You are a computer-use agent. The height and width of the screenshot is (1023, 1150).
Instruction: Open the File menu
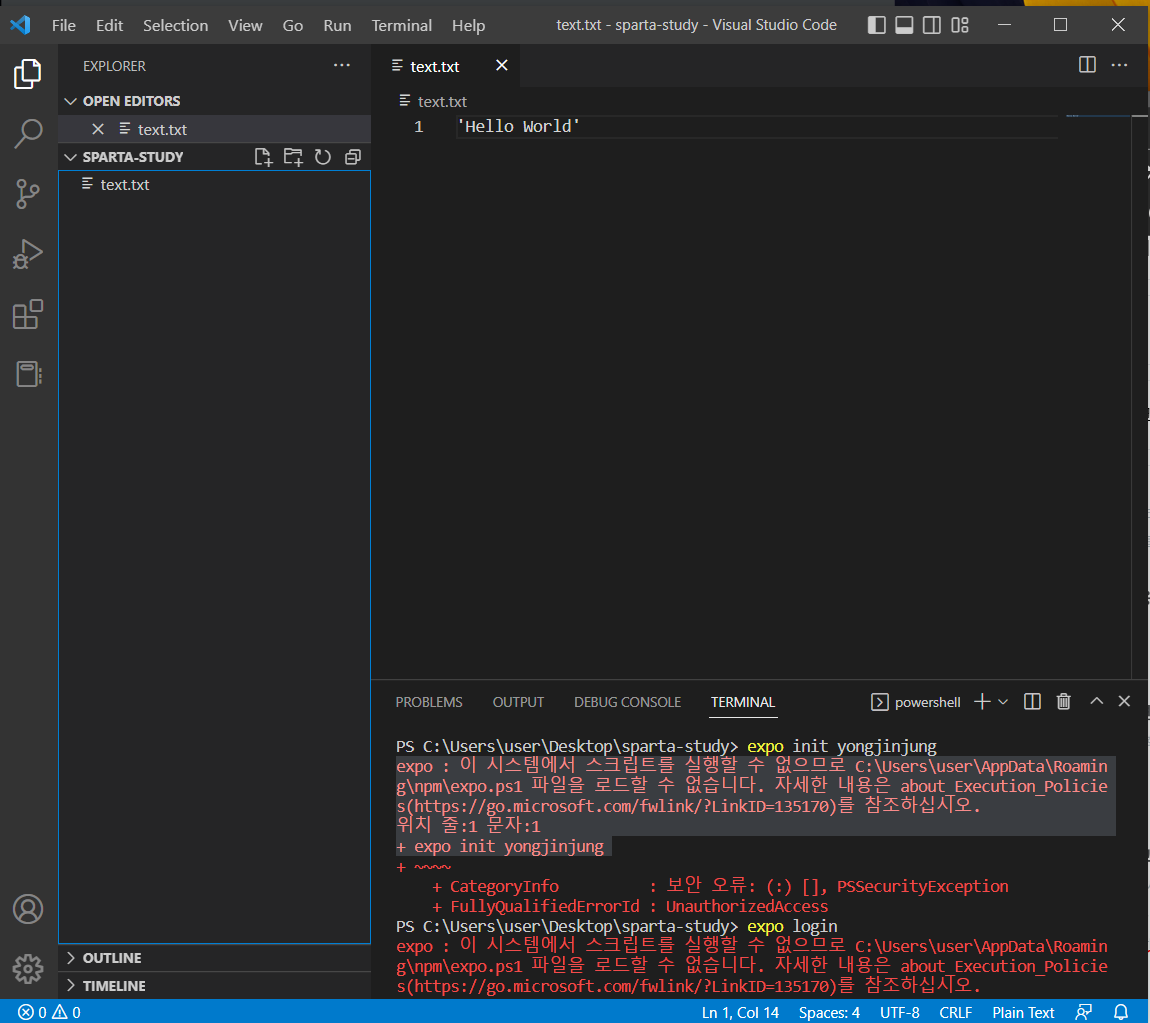tap(64, 25)
